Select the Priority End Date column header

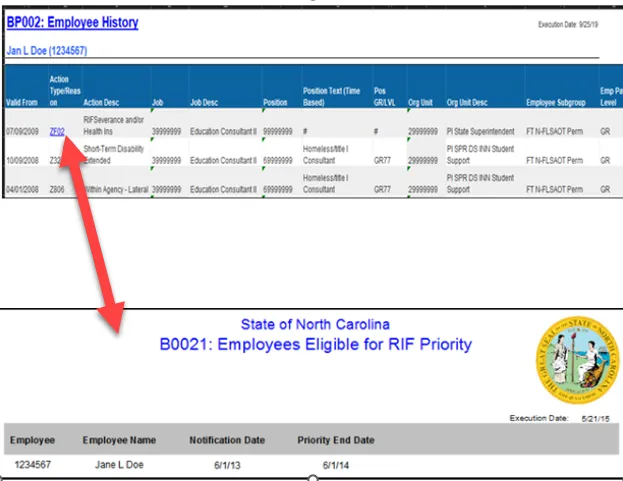(336, 440)
